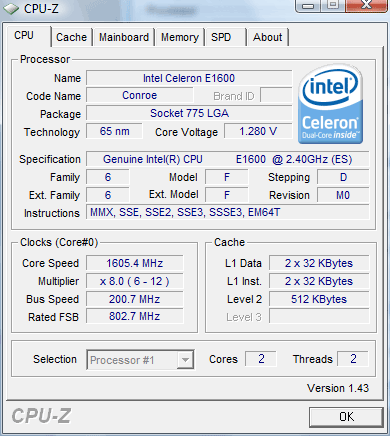Click the Core Speed value field

(135, 263)
